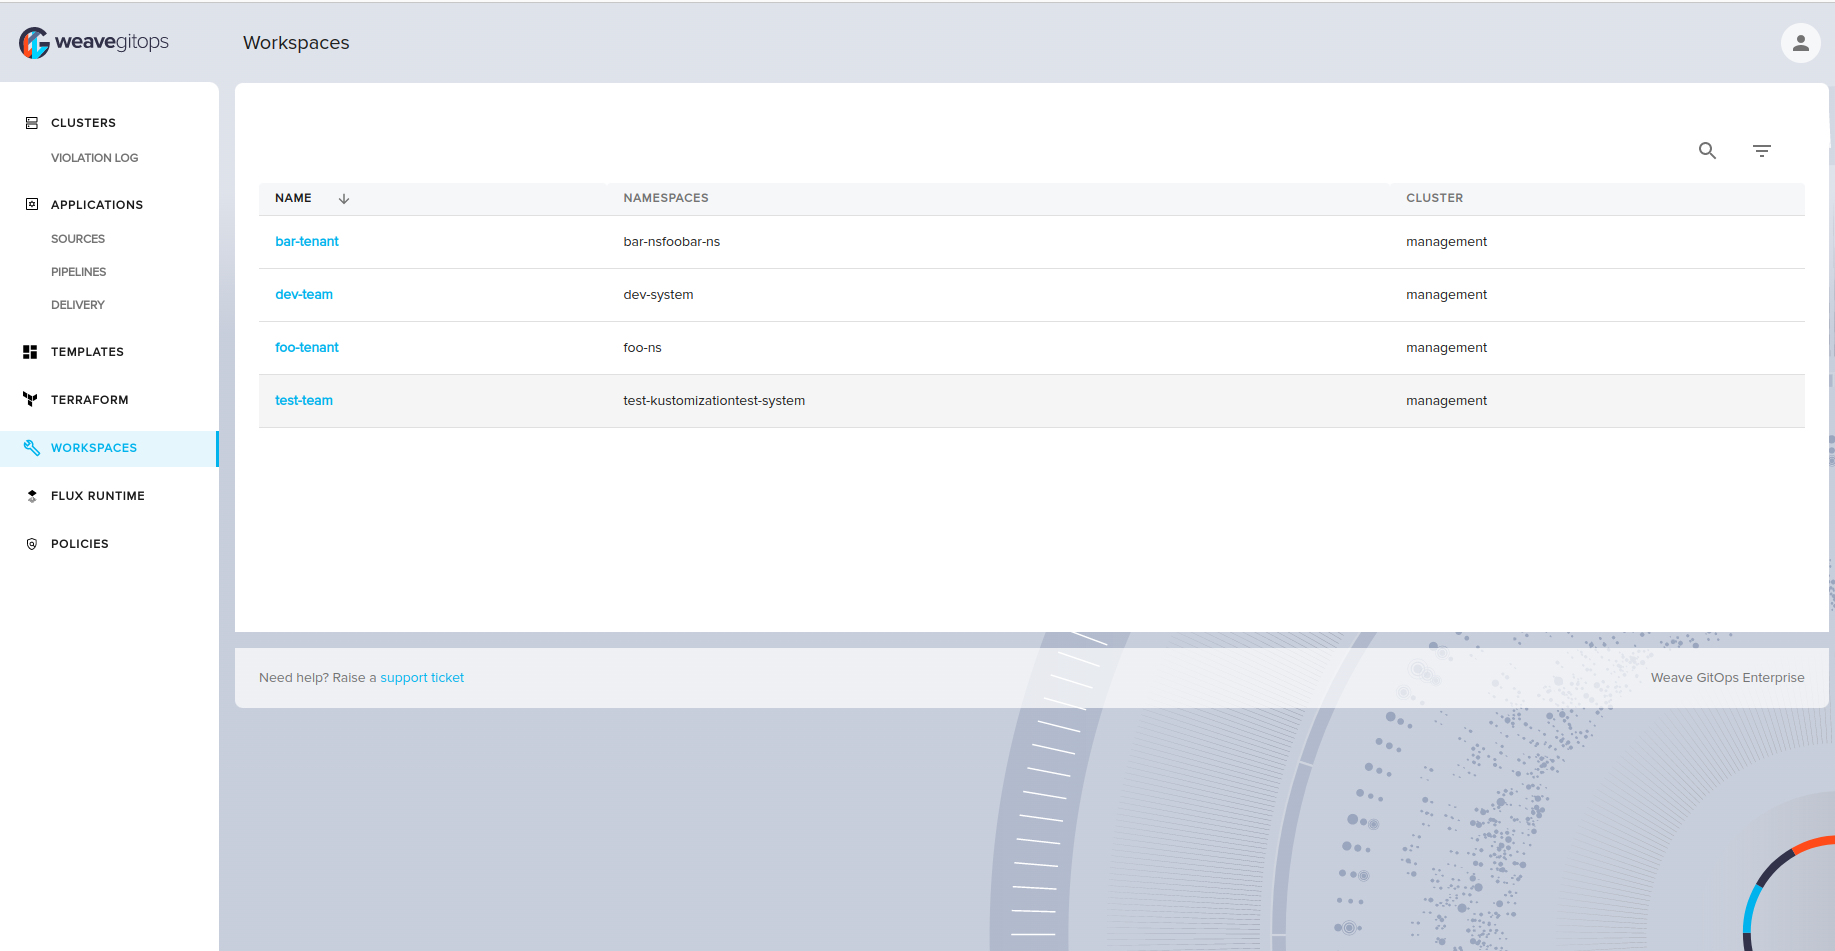Viewport: 1835px width, 951px height.
Task: Open Delivery in the sidebar
Action: [x=78, y=305]
